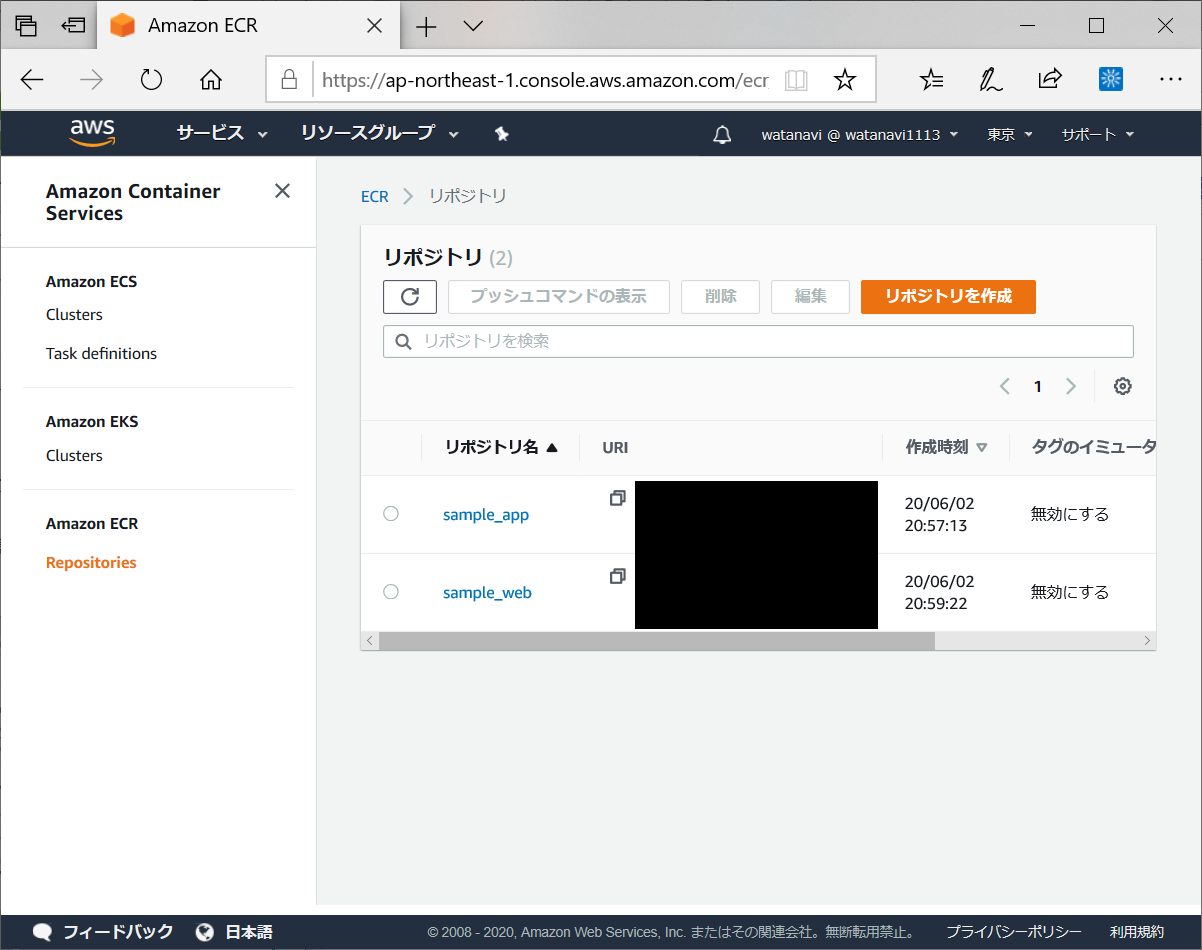This screenshot has height=950, width=1202.
Task: Click the site lock security icon
Action: (x=289, y=80)
